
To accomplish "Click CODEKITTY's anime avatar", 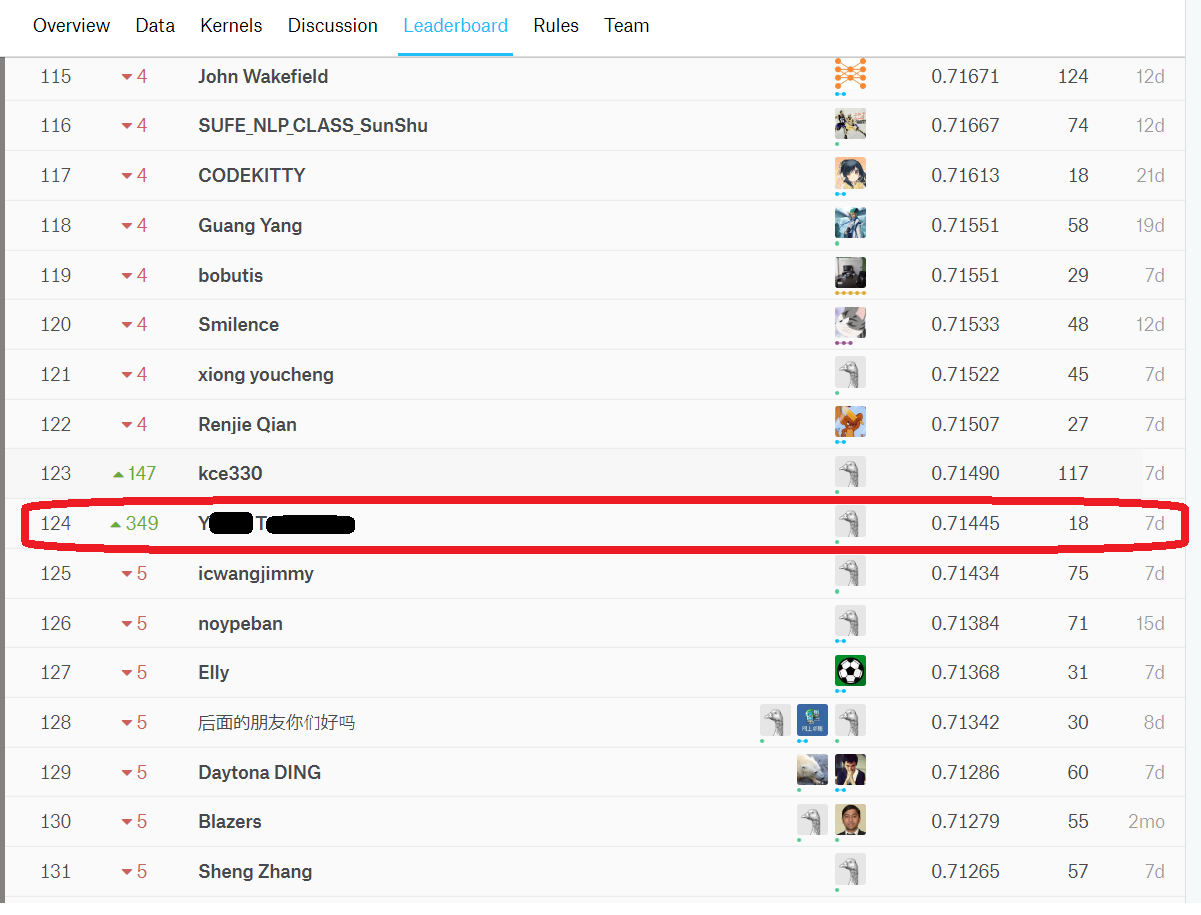I will tap(850, 173).
